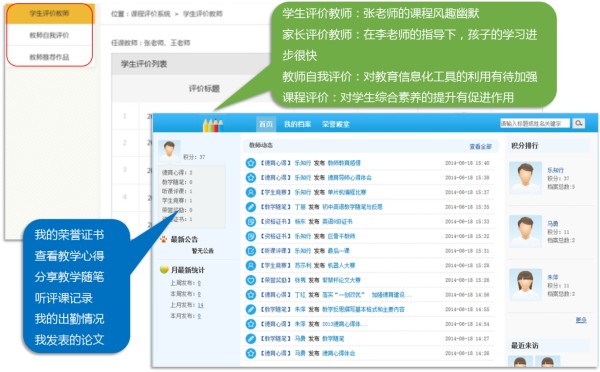Click author name 苏乐利 in the activity feed
Image resolution: width=600 pixels, height=372 pixels.
tap(303, 265)
